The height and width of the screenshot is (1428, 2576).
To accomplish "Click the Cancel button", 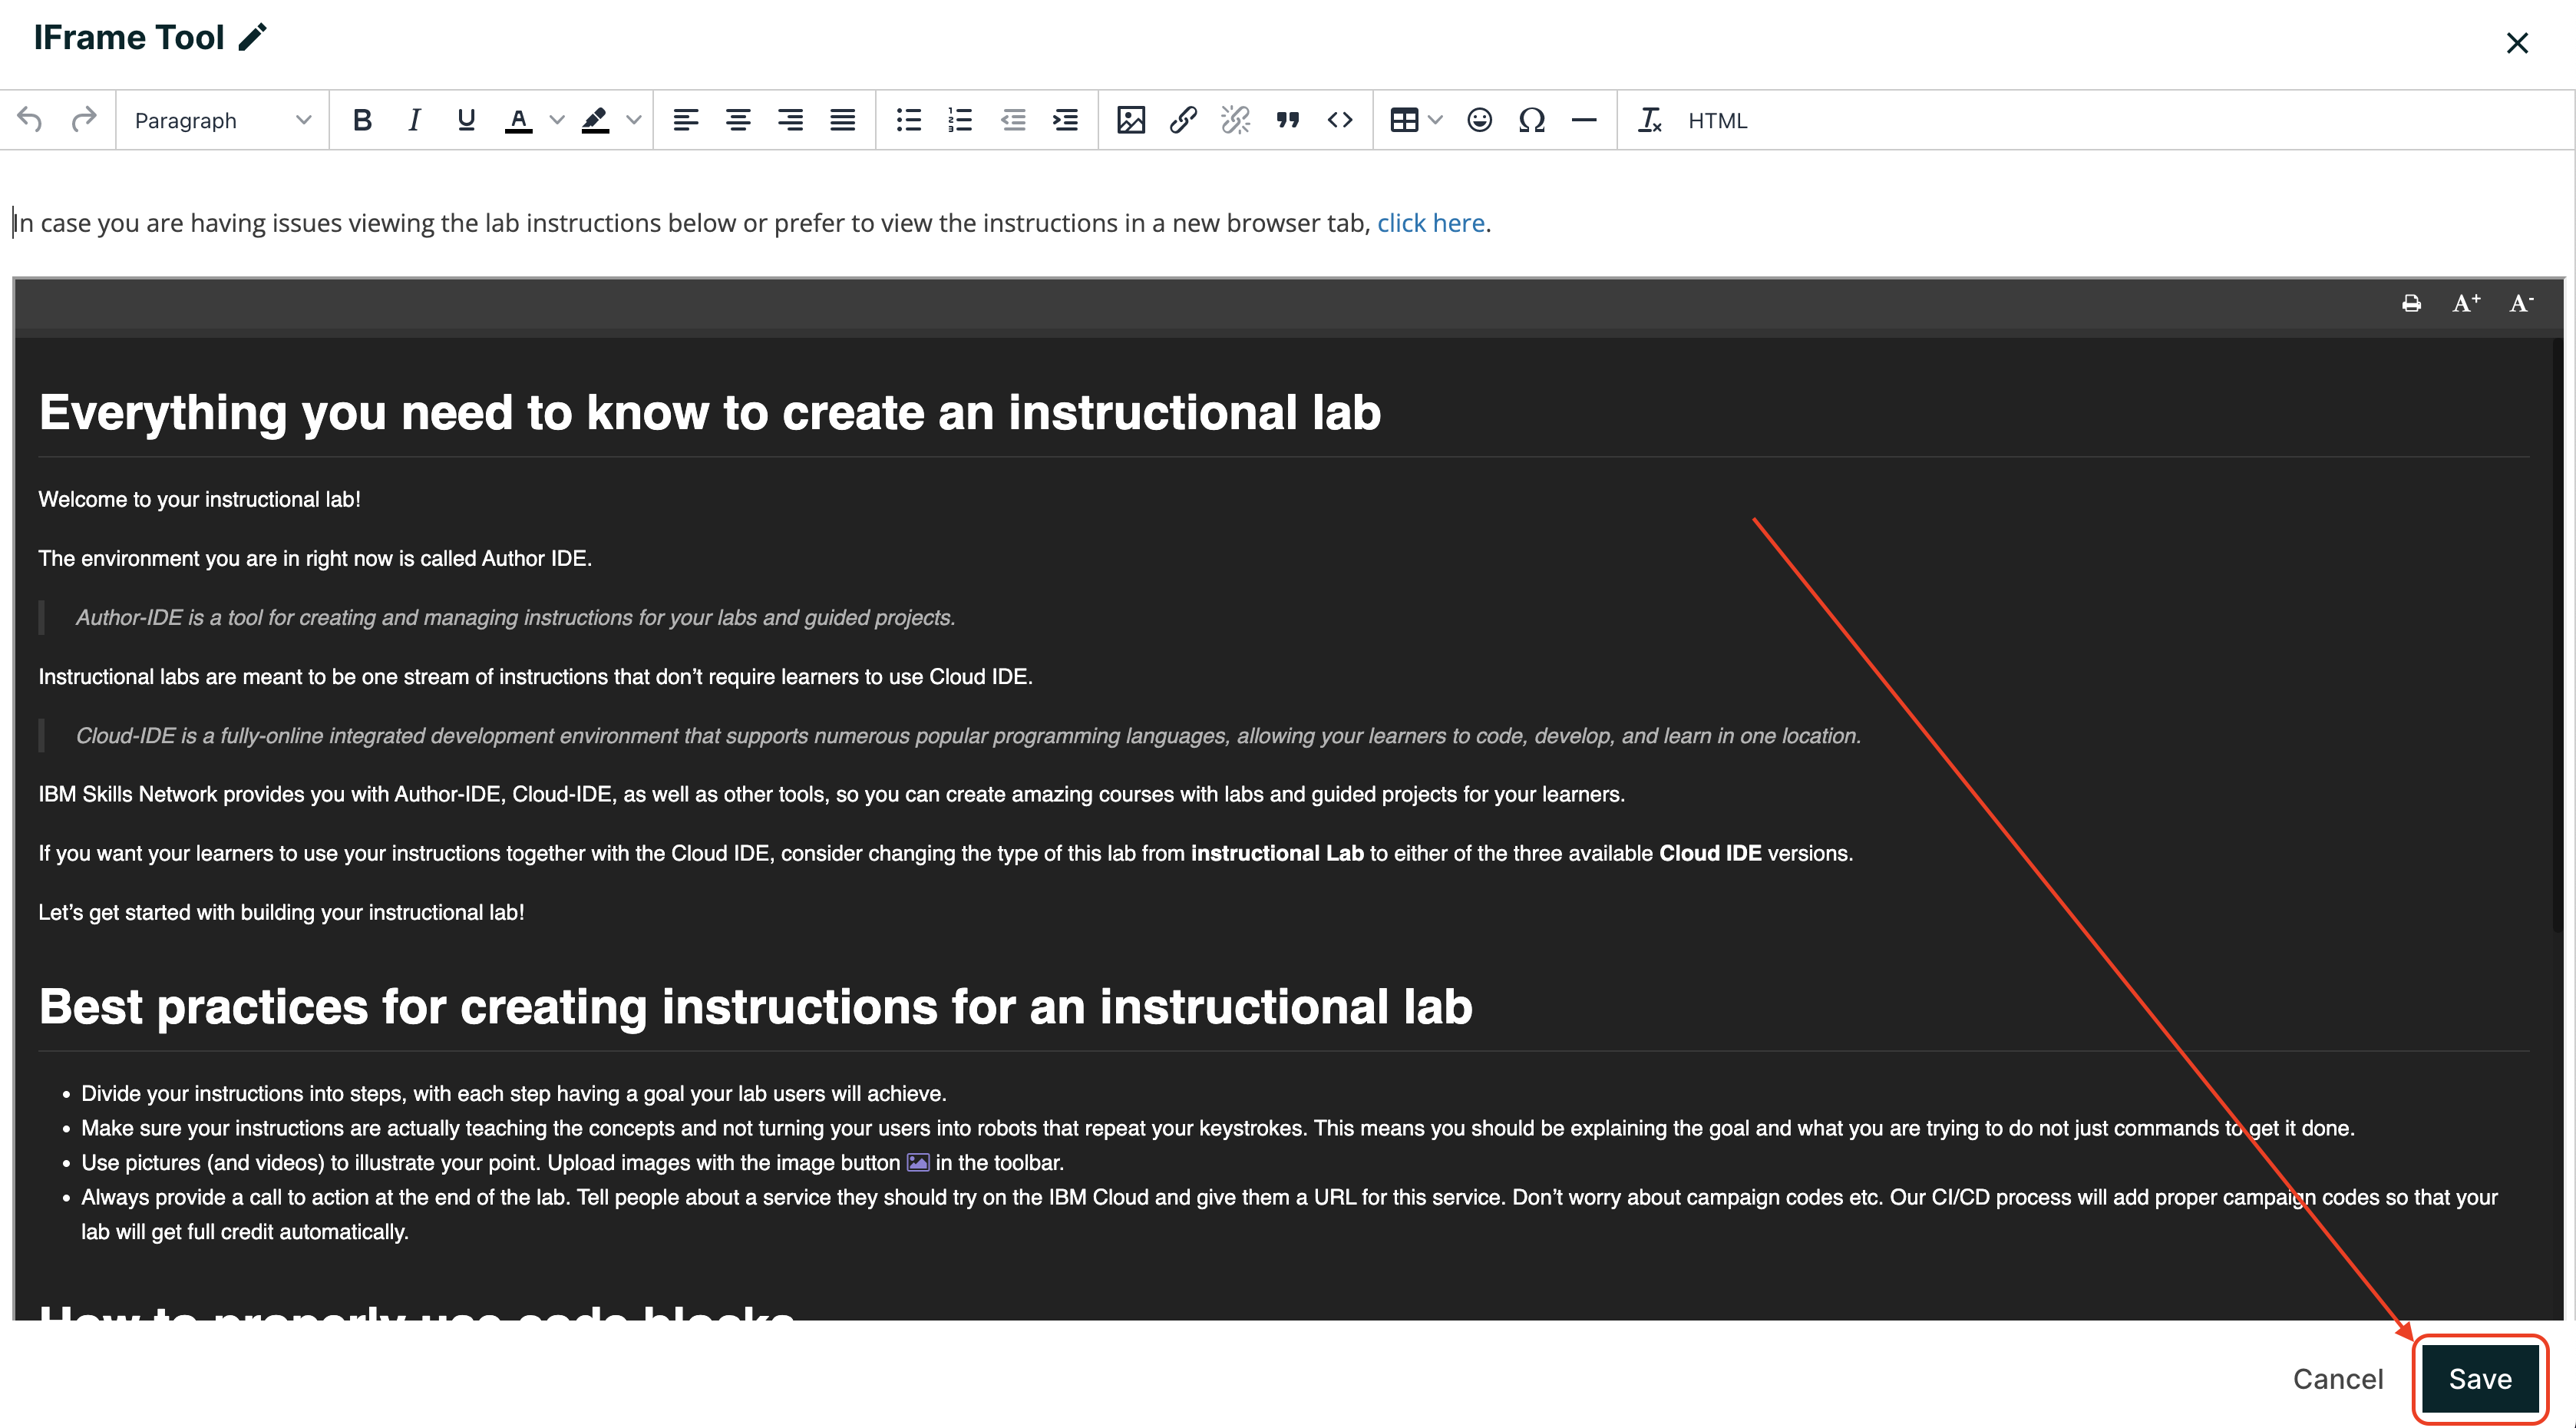I will [x=2337, y=1379].
